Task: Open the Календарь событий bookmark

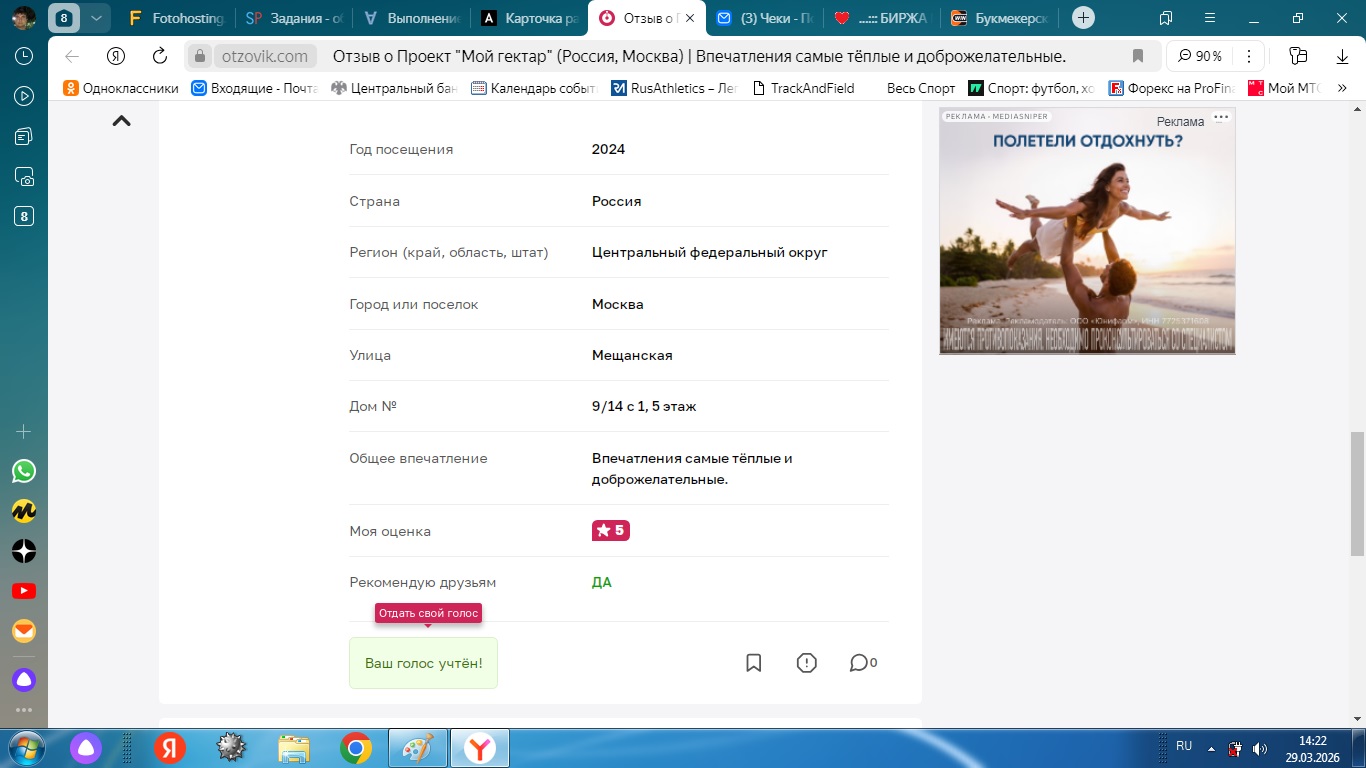Action: tap(534, 88)
